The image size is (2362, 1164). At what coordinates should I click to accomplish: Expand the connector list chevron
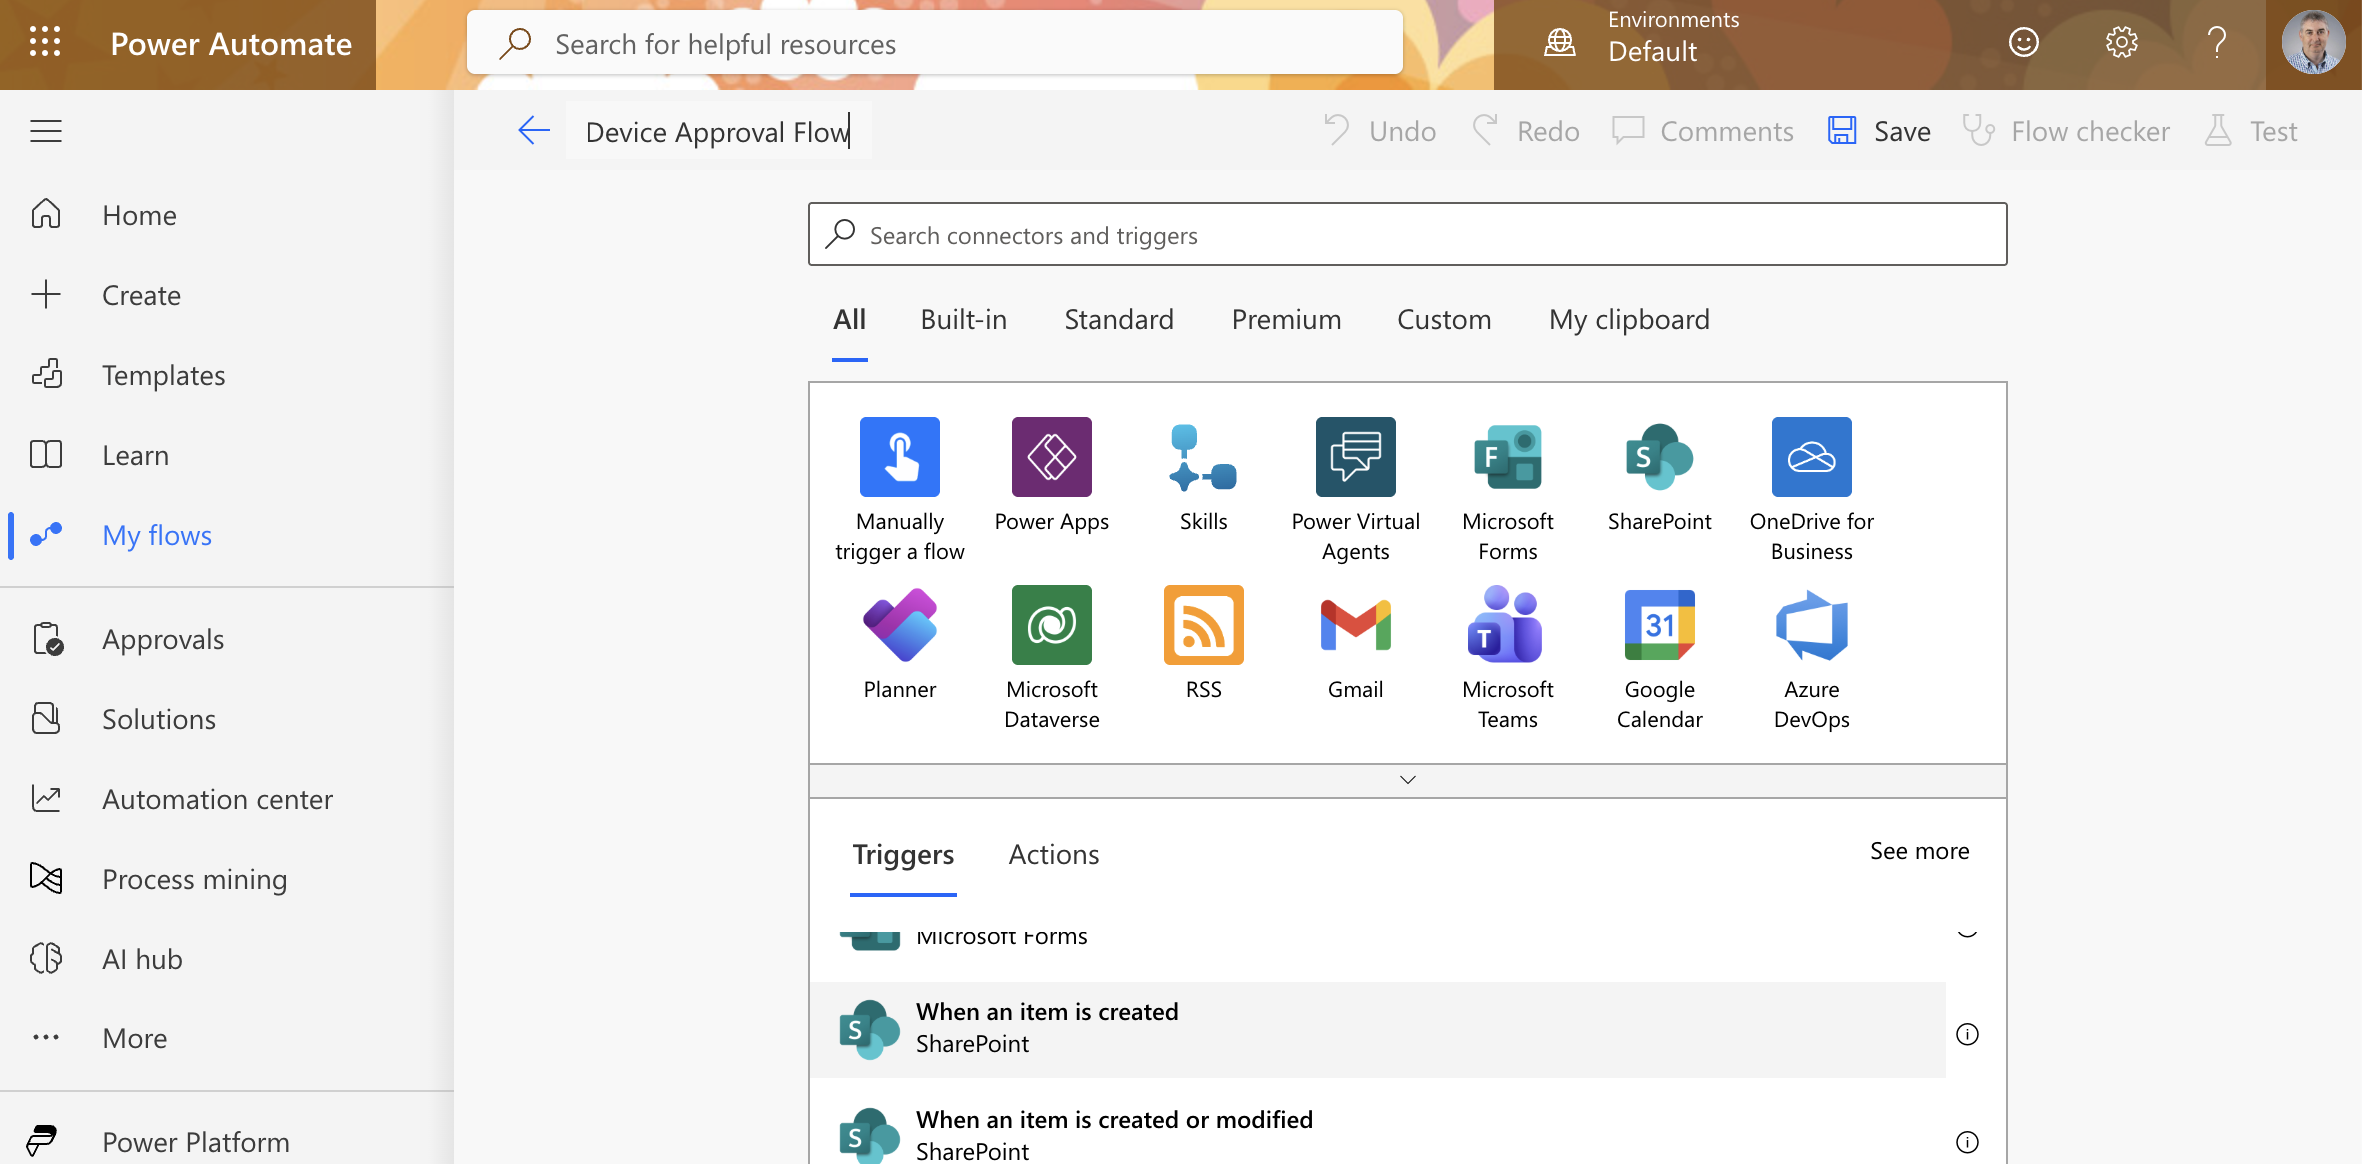coord(1408,780)
